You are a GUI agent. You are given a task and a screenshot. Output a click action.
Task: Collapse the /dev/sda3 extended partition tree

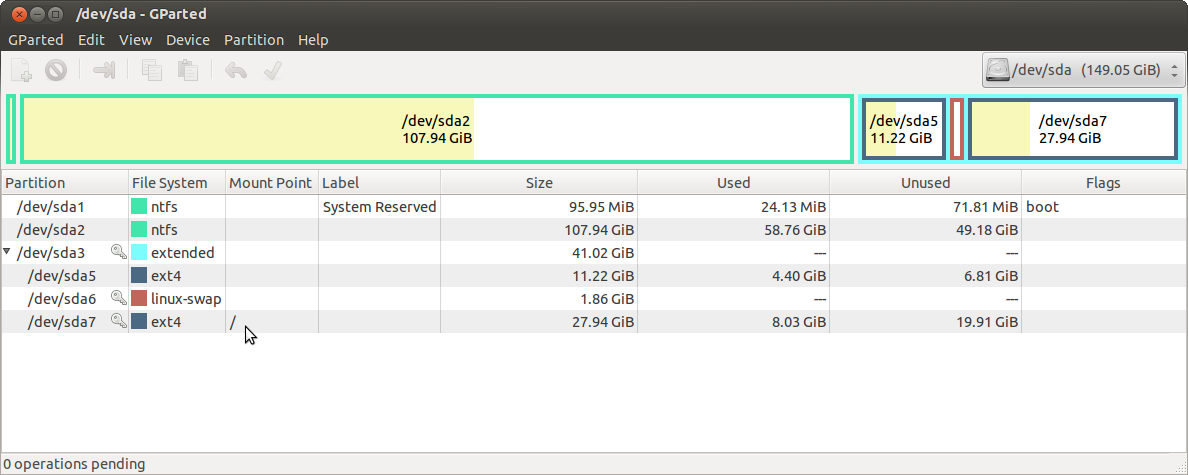[8, 252]
